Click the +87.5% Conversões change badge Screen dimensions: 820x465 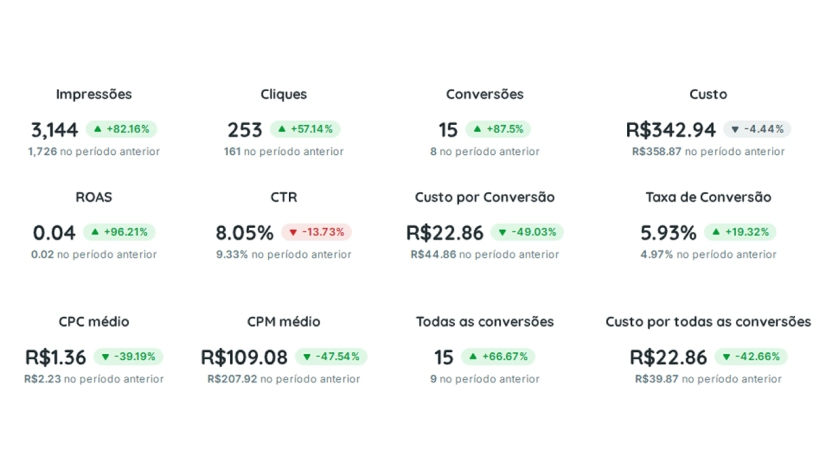[x=498, y=129]
